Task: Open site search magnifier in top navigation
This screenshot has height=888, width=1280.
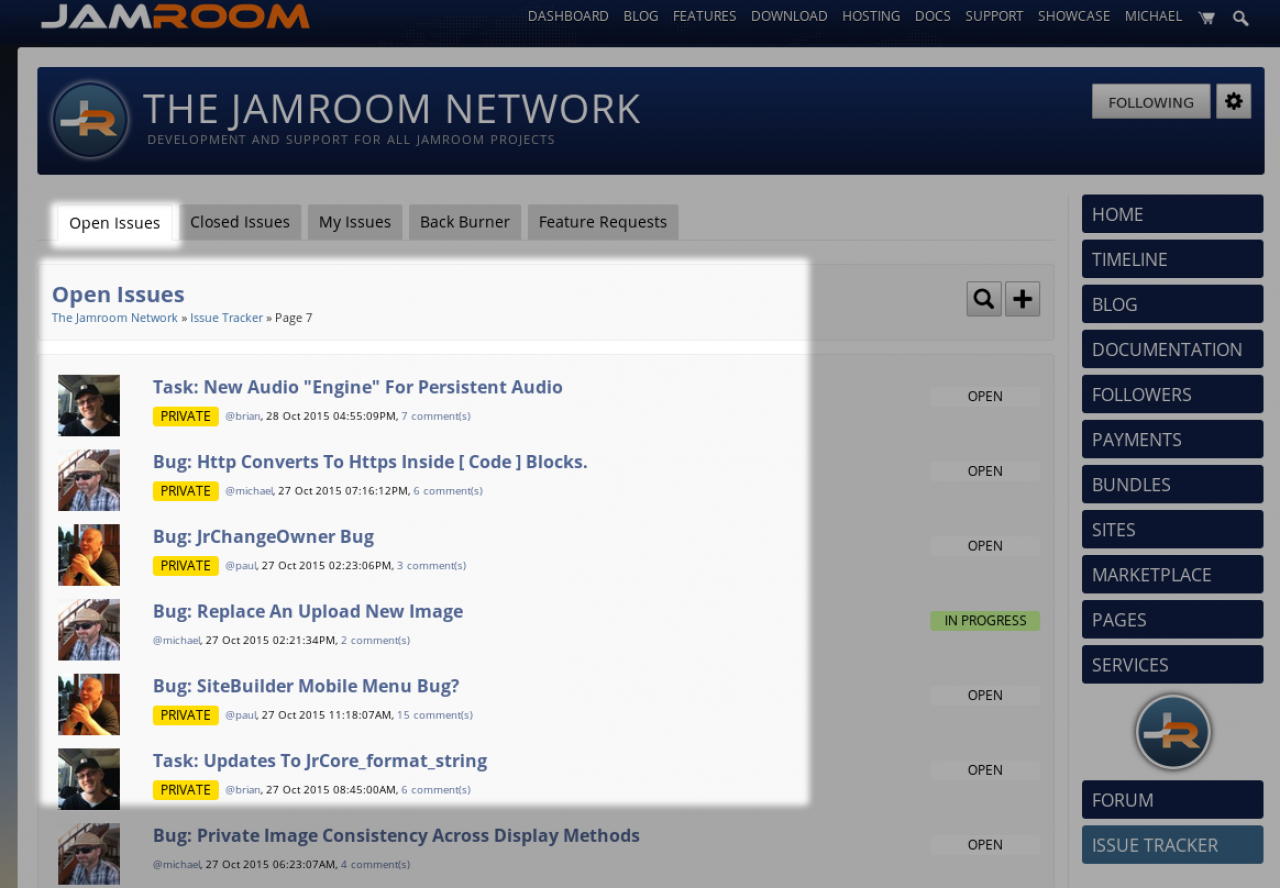Action: (1241, 17)
